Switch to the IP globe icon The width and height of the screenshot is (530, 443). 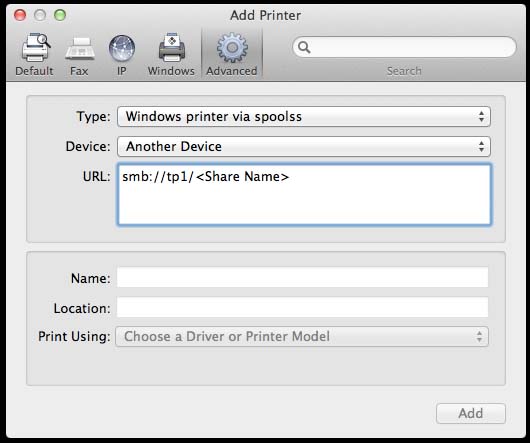[122, 49]
